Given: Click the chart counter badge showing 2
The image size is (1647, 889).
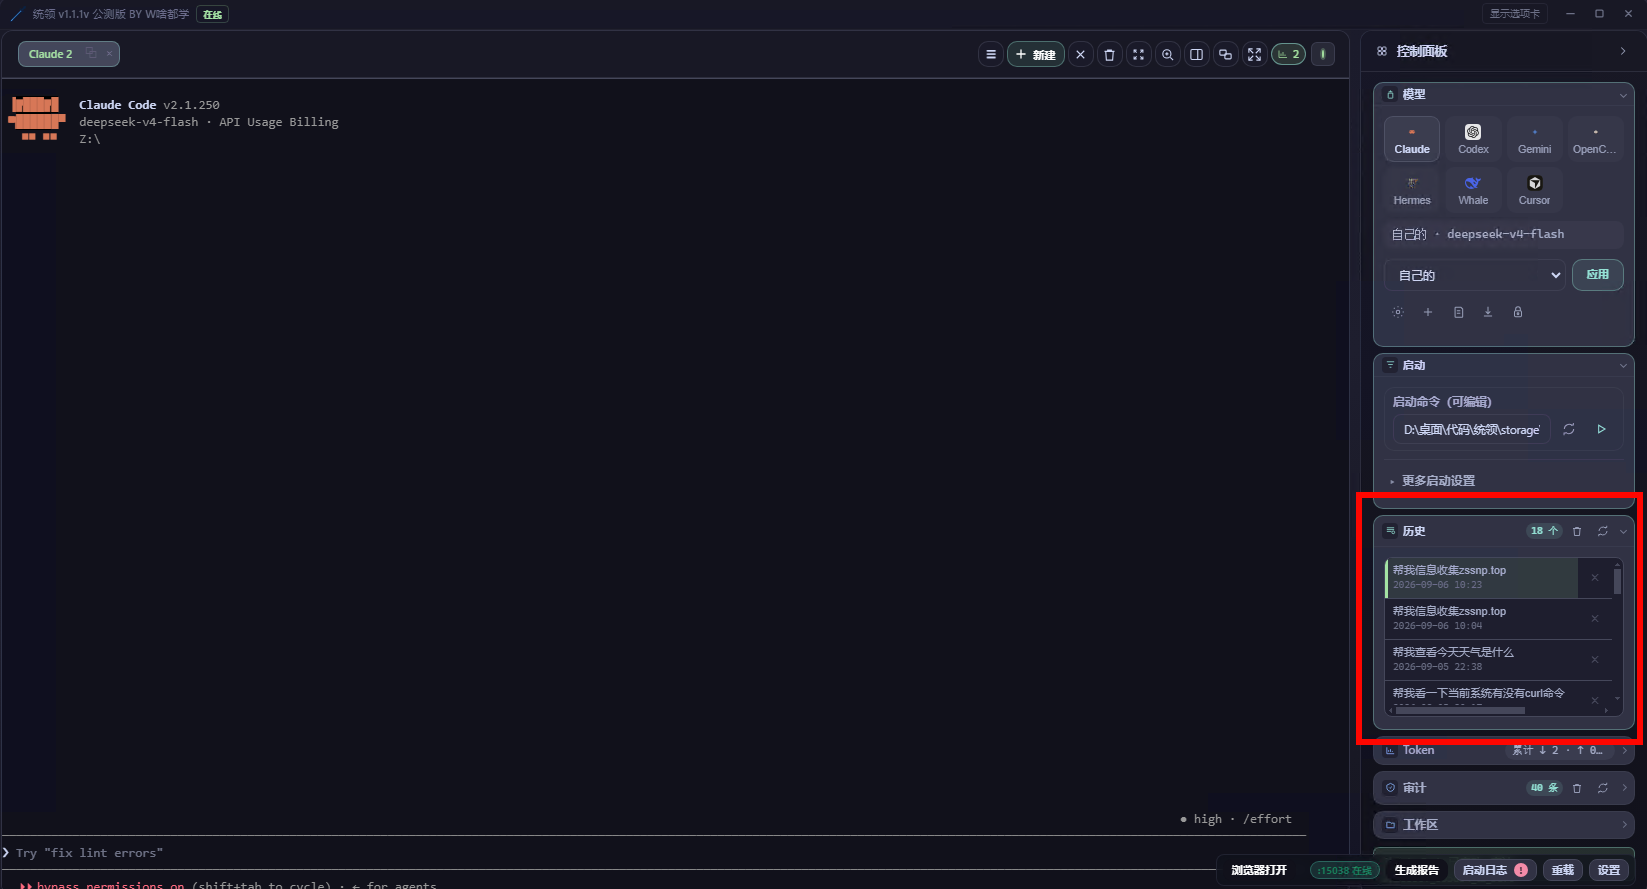Looking at the screenshot, I should (x=1288, y=55).
